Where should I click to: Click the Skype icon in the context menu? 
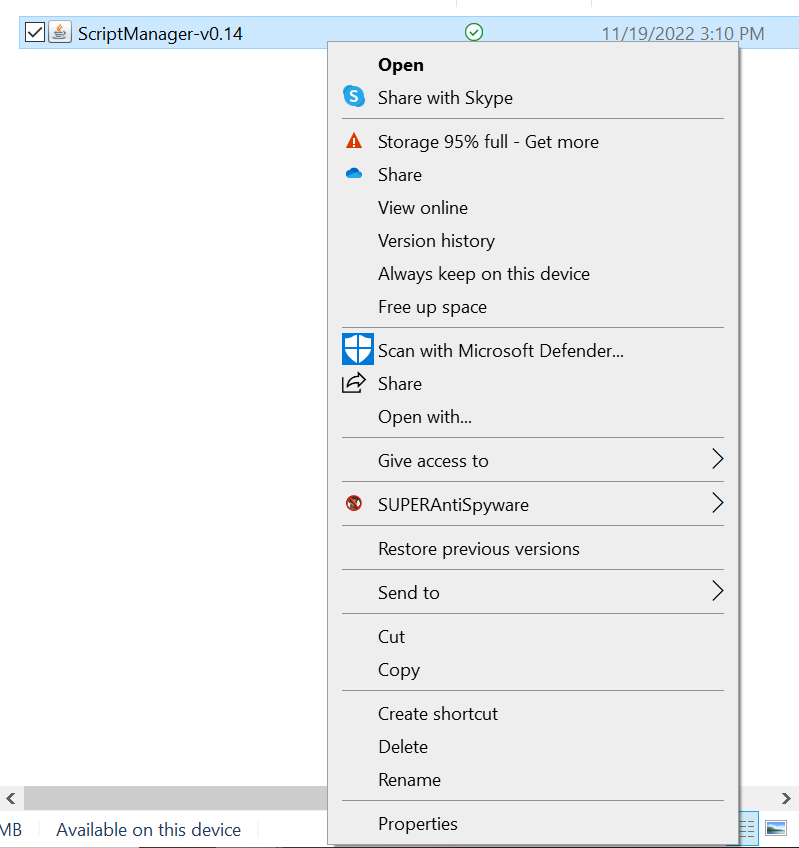(354, 97)
